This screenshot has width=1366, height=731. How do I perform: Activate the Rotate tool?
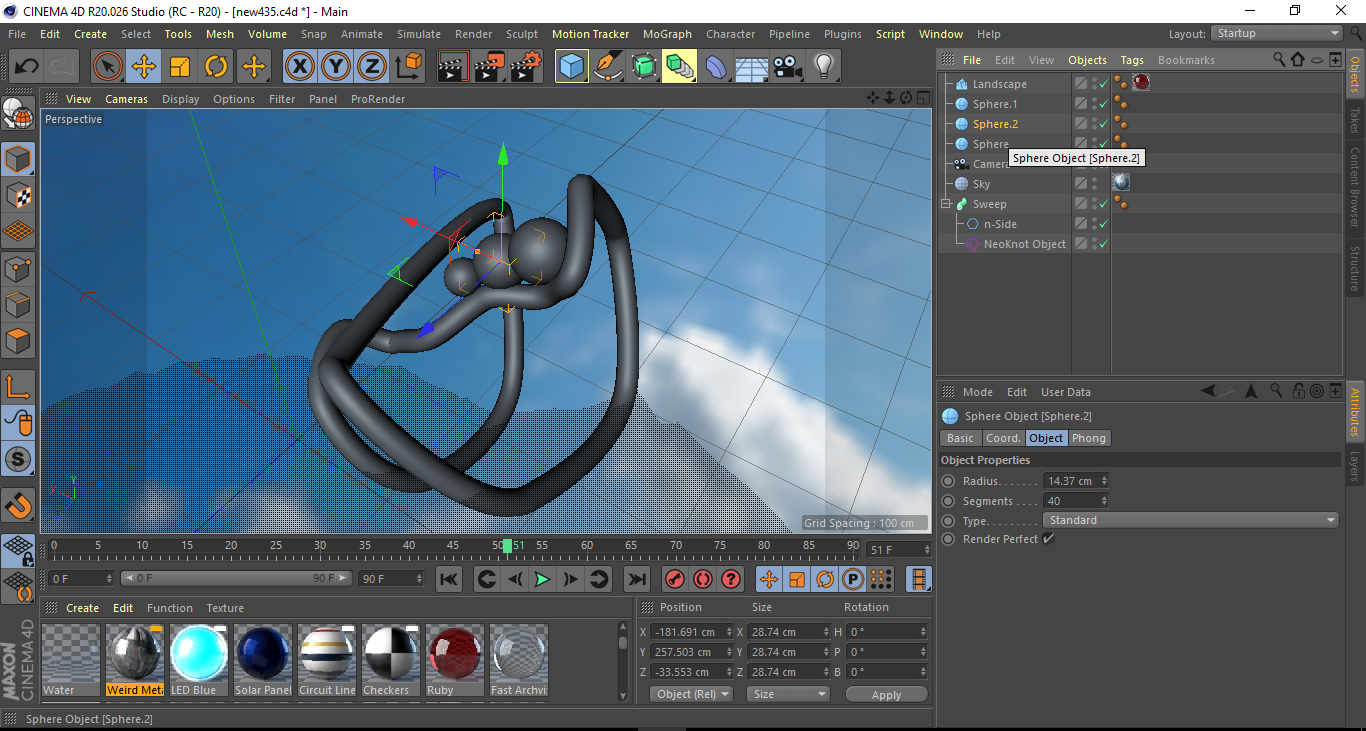216,67
